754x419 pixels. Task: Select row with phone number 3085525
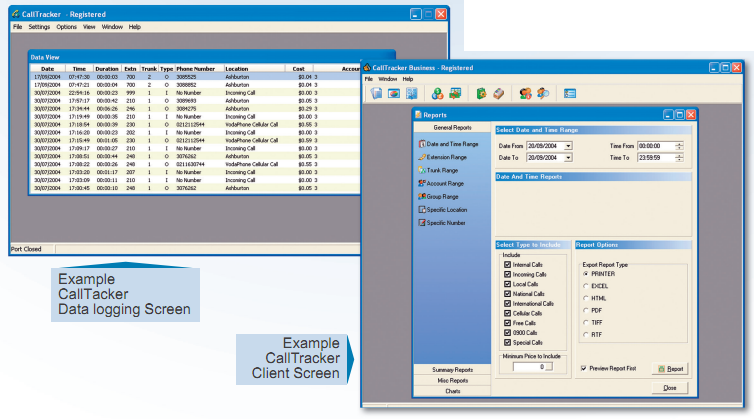[195, 76]
